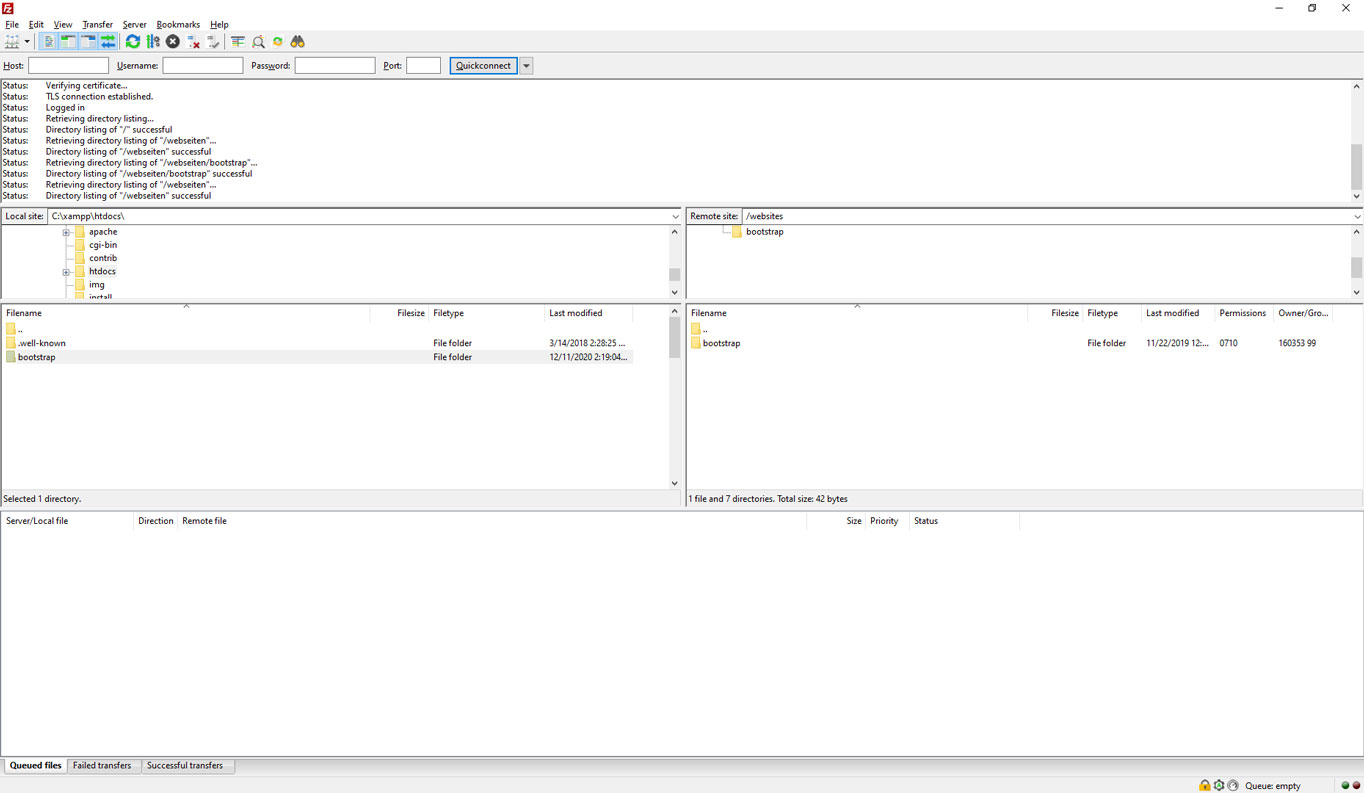The width and height of the screenshot is (1364, 793).
Task: Open the Local site path dropdown
Action: pyautogui.click(x=676, y=216)
